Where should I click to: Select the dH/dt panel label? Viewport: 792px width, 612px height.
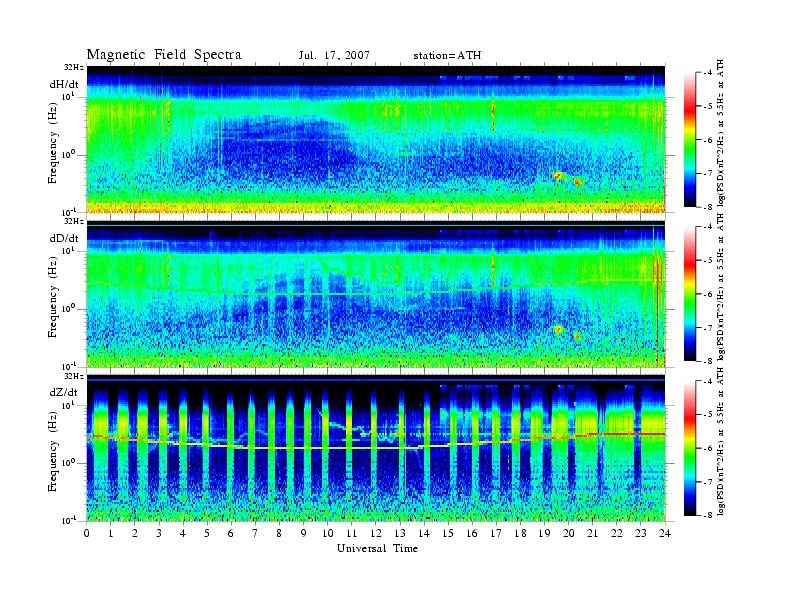[64, 84]
